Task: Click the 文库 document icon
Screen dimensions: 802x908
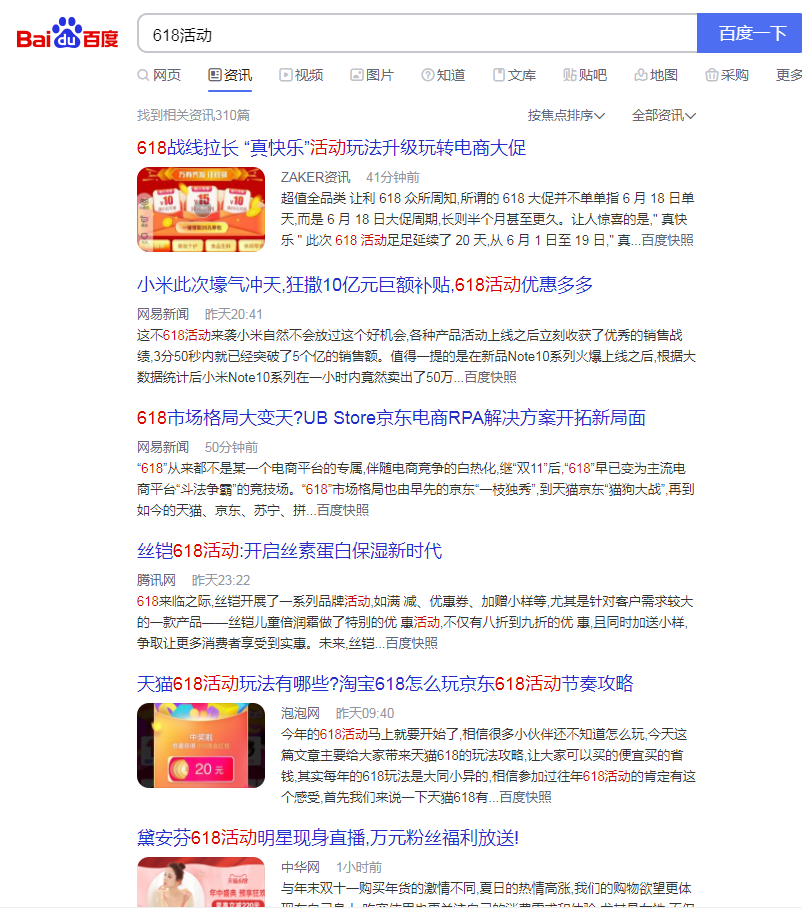Action: click(x=499, y=75)
